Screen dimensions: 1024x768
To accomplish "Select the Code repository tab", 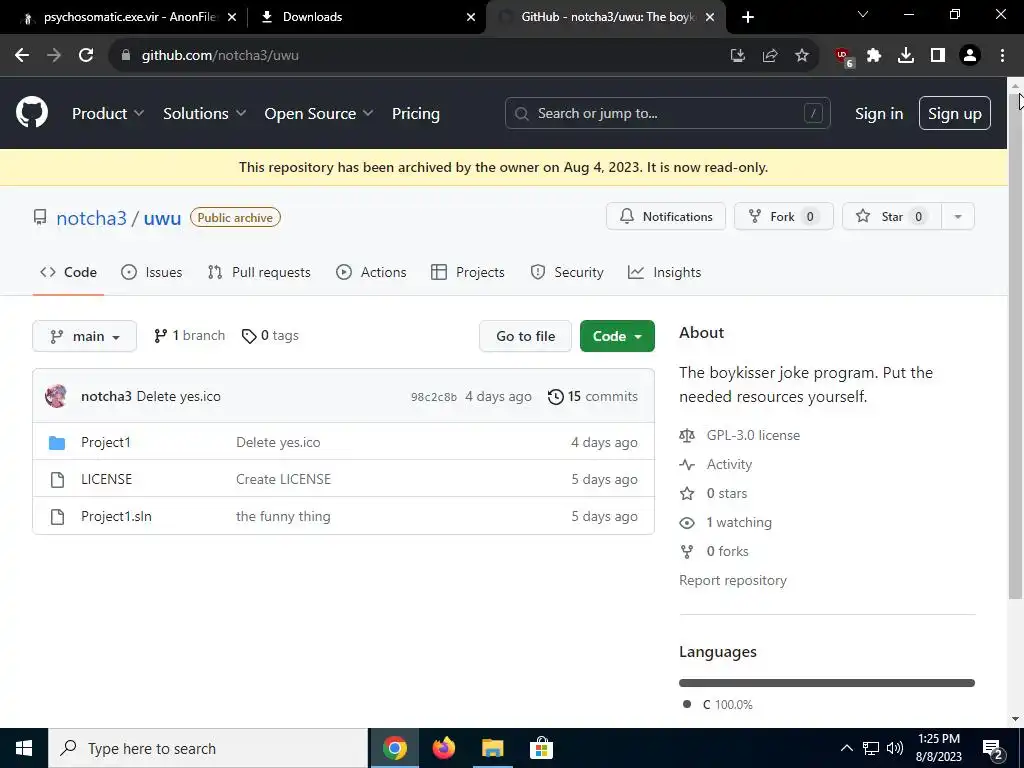I will [68, 272].
